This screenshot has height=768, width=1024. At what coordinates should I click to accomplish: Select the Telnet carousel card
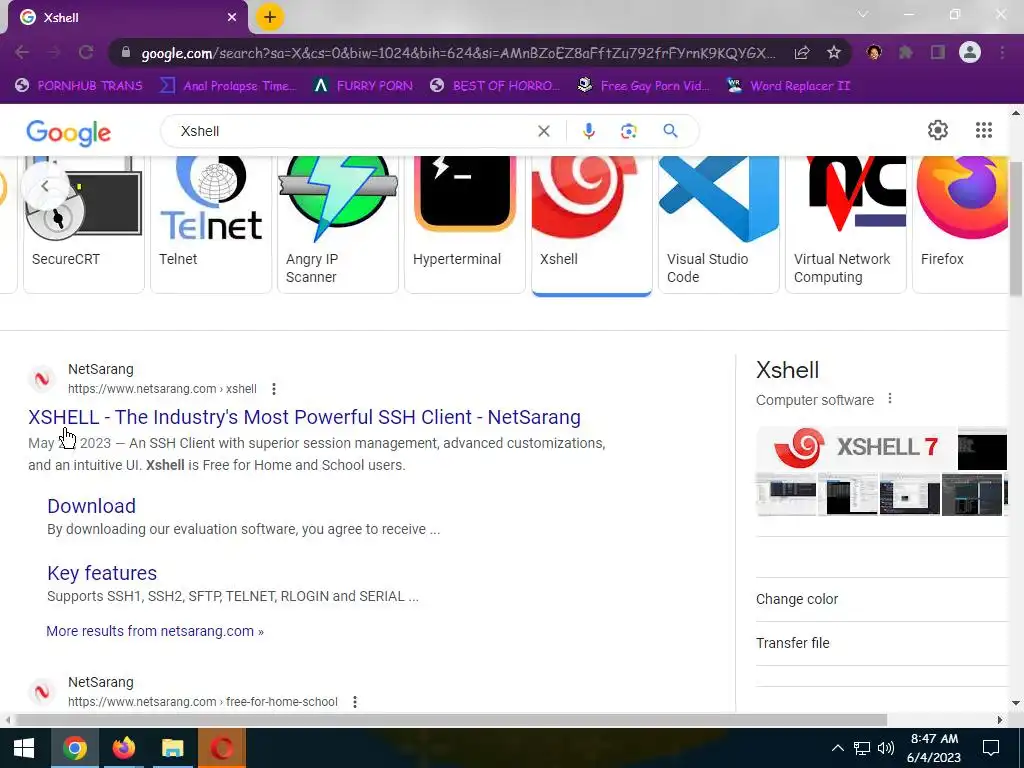211,224
